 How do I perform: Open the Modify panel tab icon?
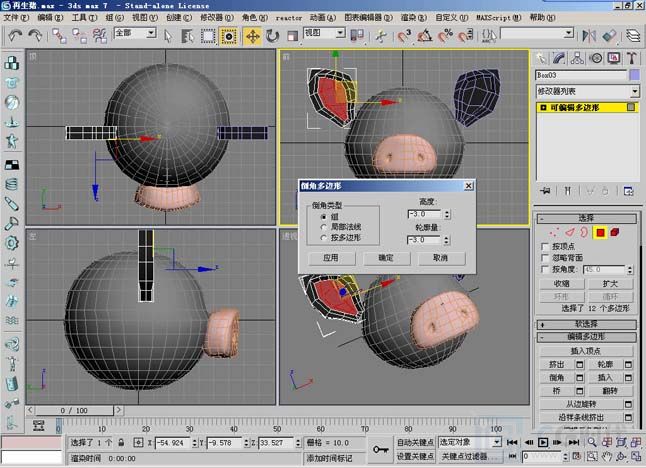pyautogui.click(x=559, y=58)
